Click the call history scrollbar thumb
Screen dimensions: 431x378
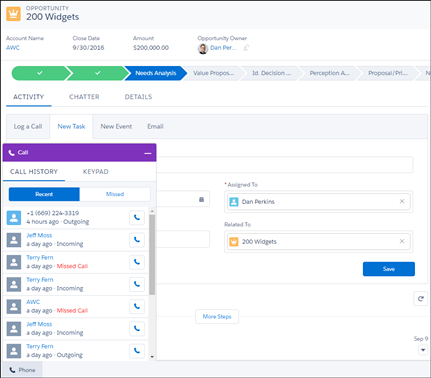(152, 255)
